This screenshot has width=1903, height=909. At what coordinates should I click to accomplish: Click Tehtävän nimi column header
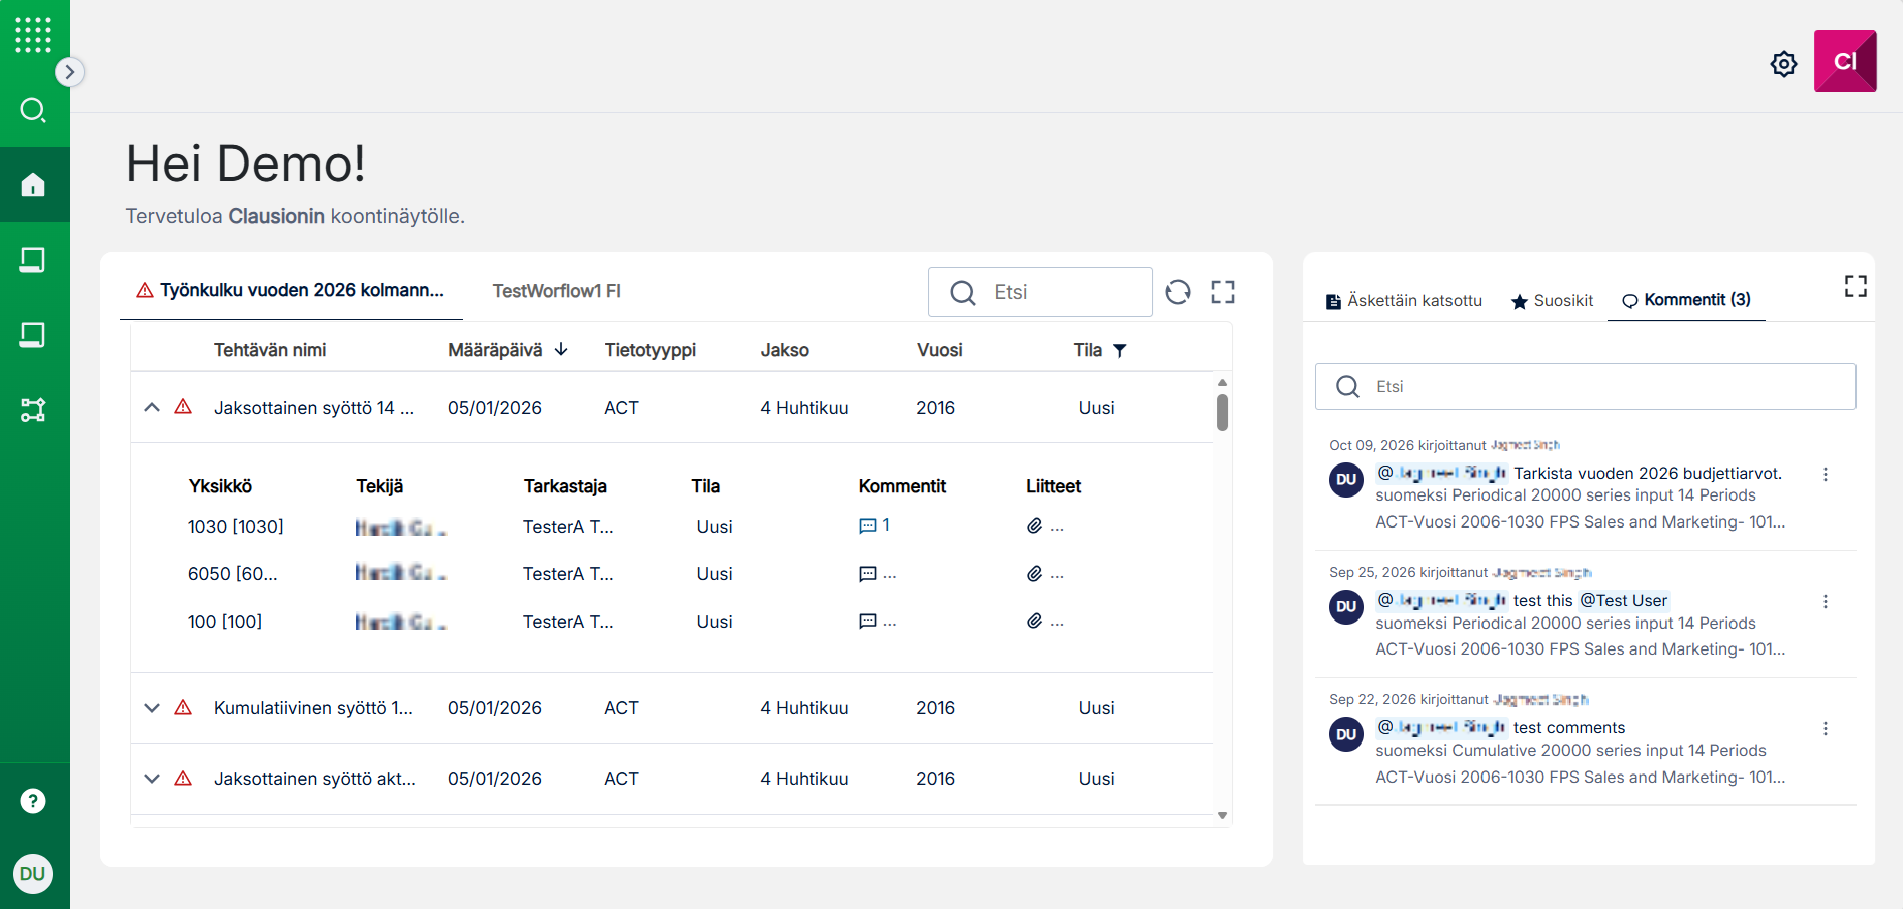point(270,350)
